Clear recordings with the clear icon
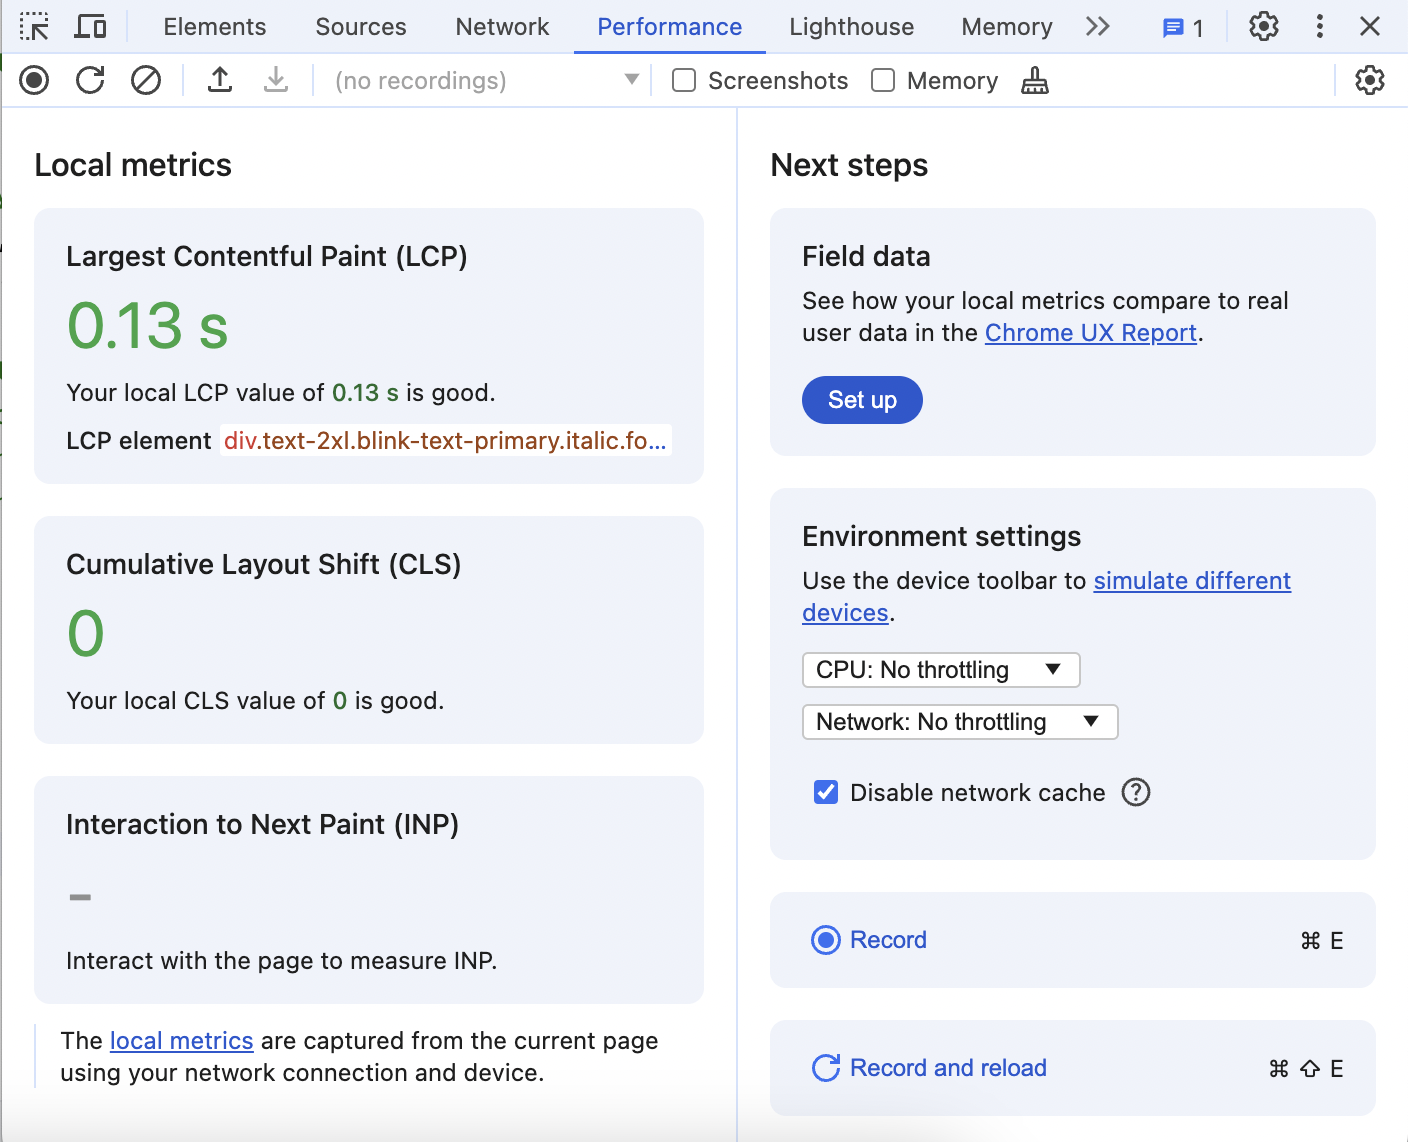This screenshot has height=1142, width=1408. tap(145, 80)
